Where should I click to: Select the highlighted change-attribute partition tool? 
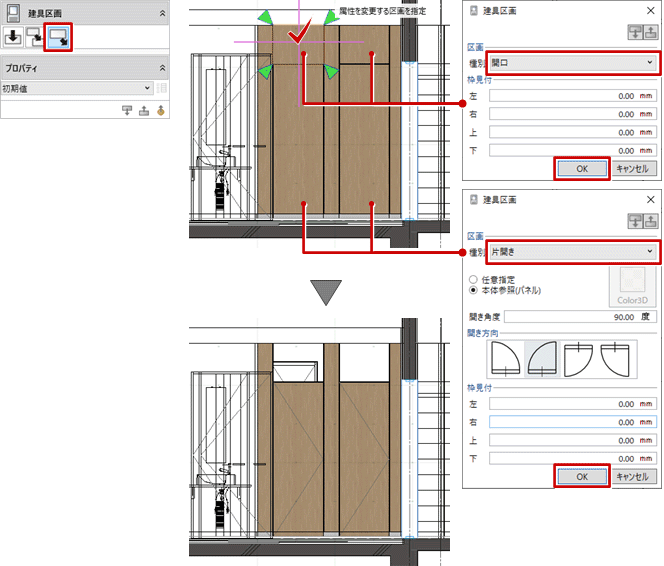pyautogui.click(x=59, y=38)
